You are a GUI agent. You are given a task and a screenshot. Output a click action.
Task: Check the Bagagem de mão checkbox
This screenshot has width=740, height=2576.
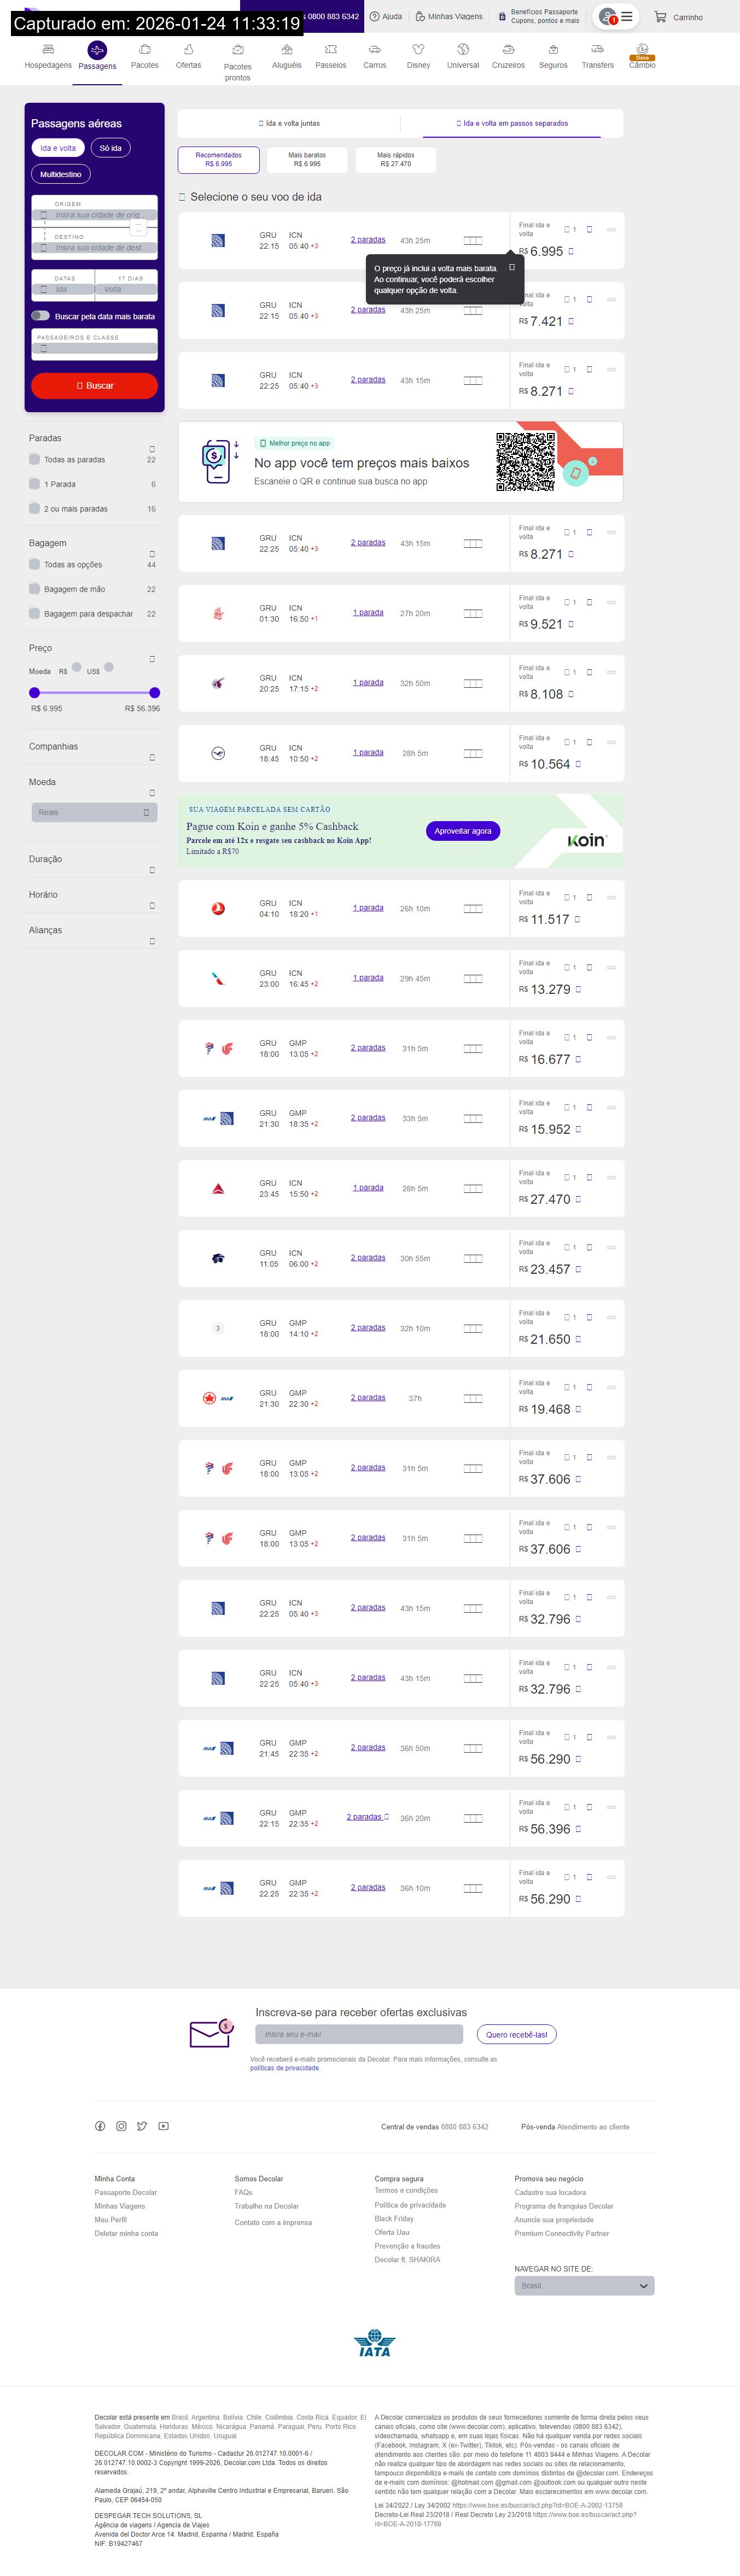coord(35,589)
